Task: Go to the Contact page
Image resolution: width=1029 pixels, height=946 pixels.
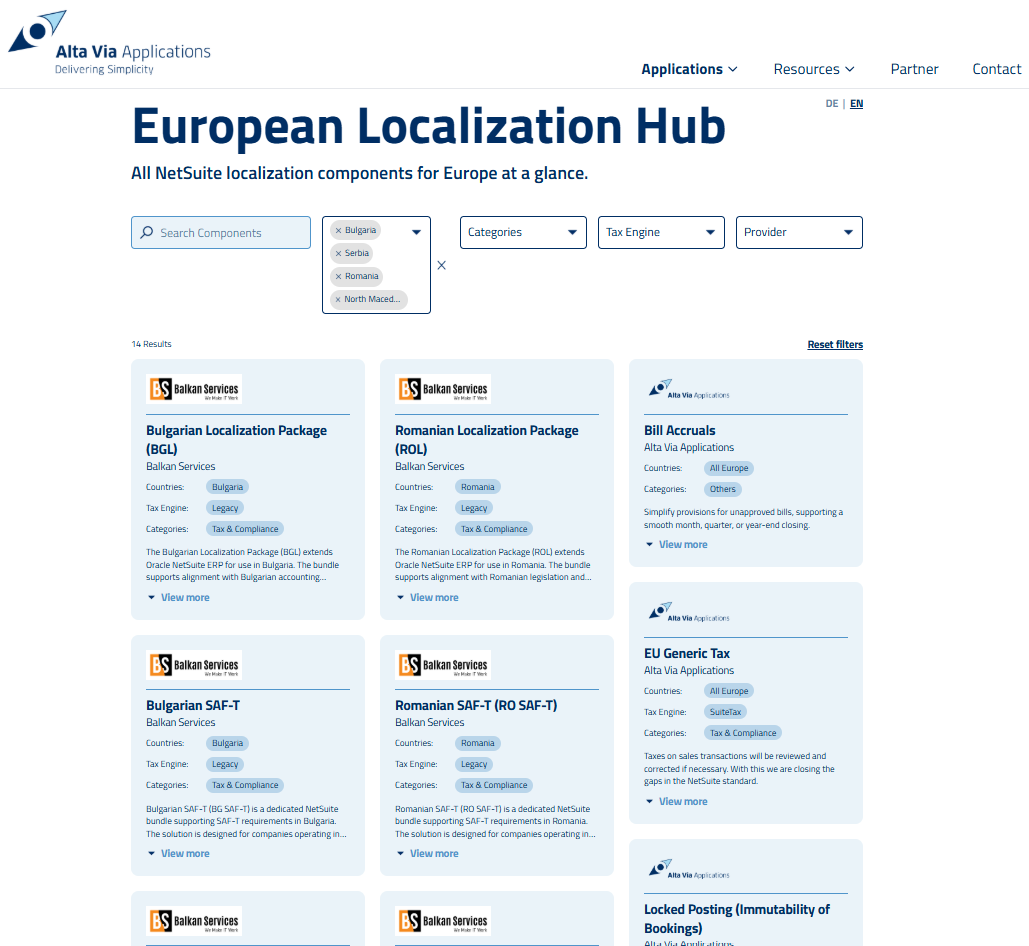Action: click(996, 69)
